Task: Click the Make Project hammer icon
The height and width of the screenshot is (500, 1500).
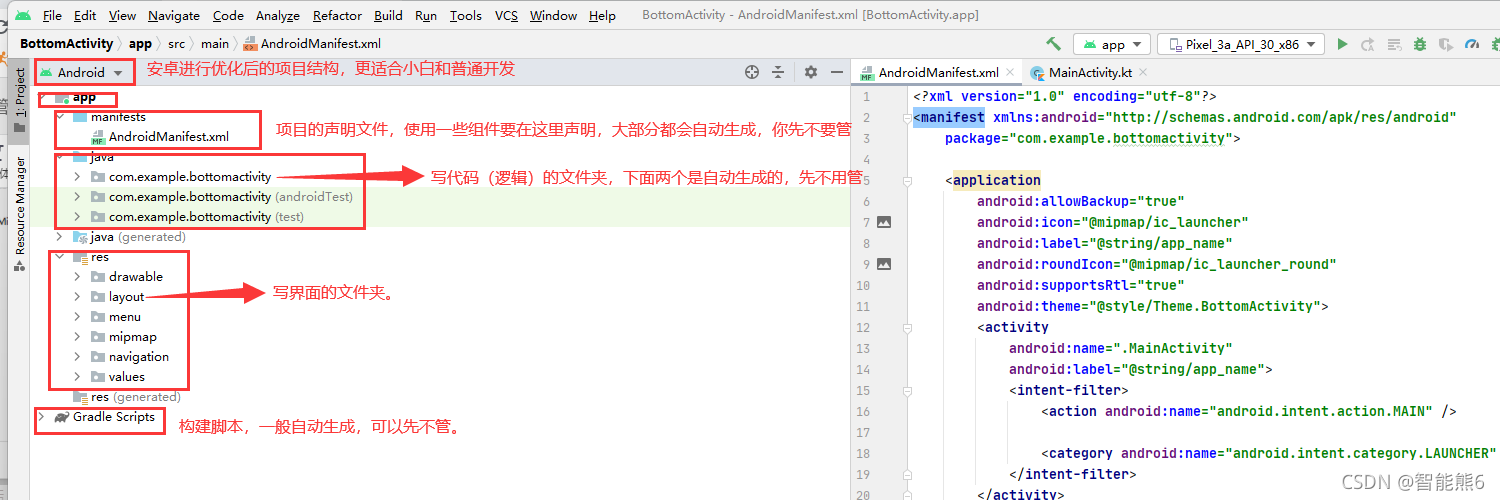Action: pyautogui.click(x=1053, y=44)
